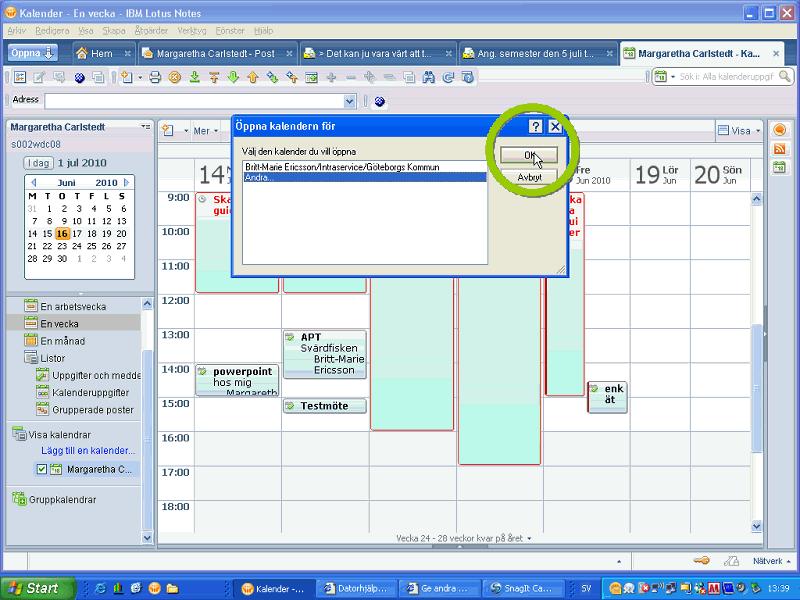
Task: Click OK in the open calendar dialog
Action: [x=529, y=155]
